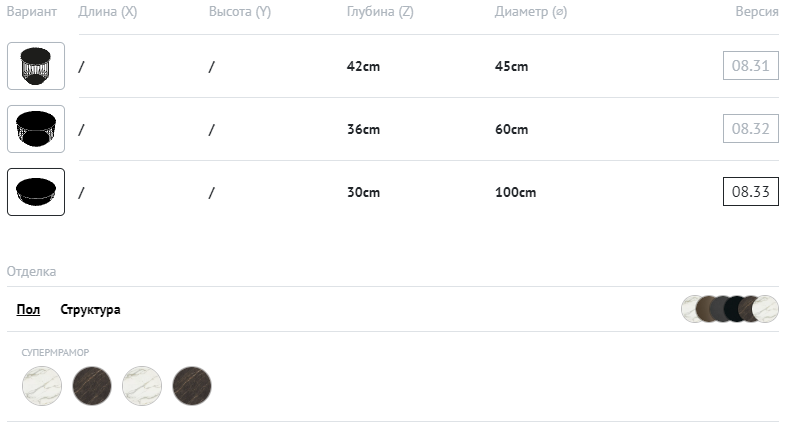802x432 pixels.
Task: Click version button 08.31
Action: click(750, 66)
